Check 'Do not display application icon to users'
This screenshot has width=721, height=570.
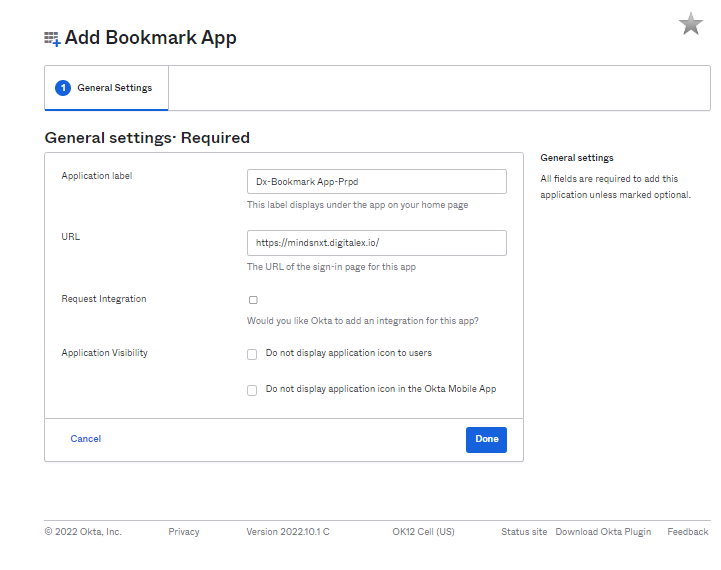tap(253, 354)
